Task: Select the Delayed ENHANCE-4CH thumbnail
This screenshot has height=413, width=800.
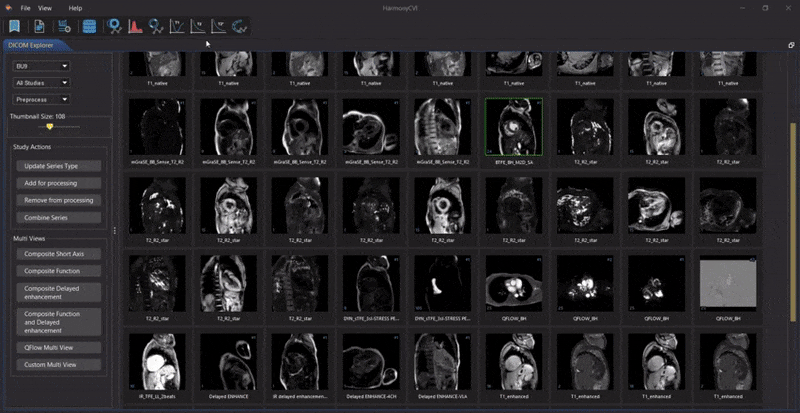Action: tap(371, 362)
